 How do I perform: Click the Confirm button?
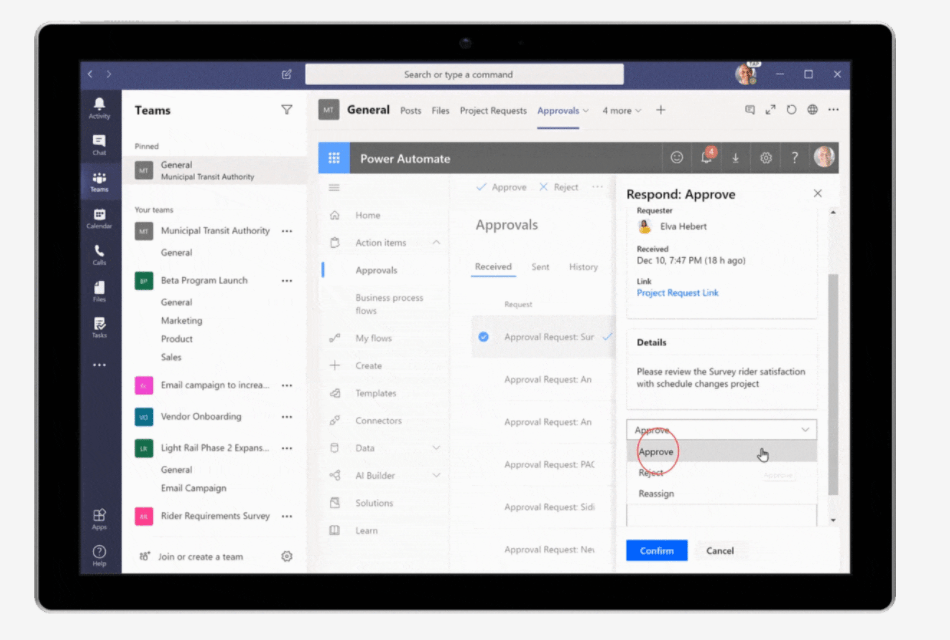pos(657,550)
